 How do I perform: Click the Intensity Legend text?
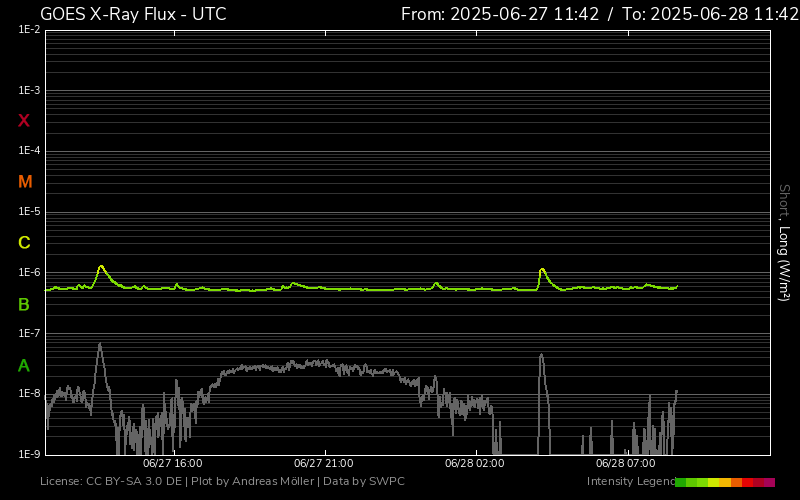[630, 482]
